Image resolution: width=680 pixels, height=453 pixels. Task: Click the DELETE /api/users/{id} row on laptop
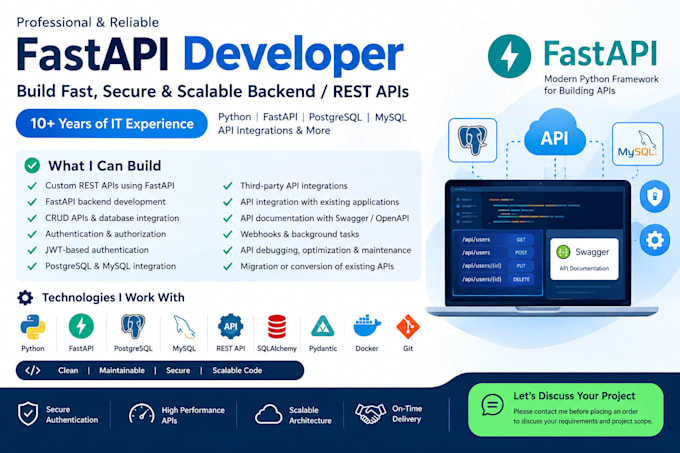pos(497,279)
